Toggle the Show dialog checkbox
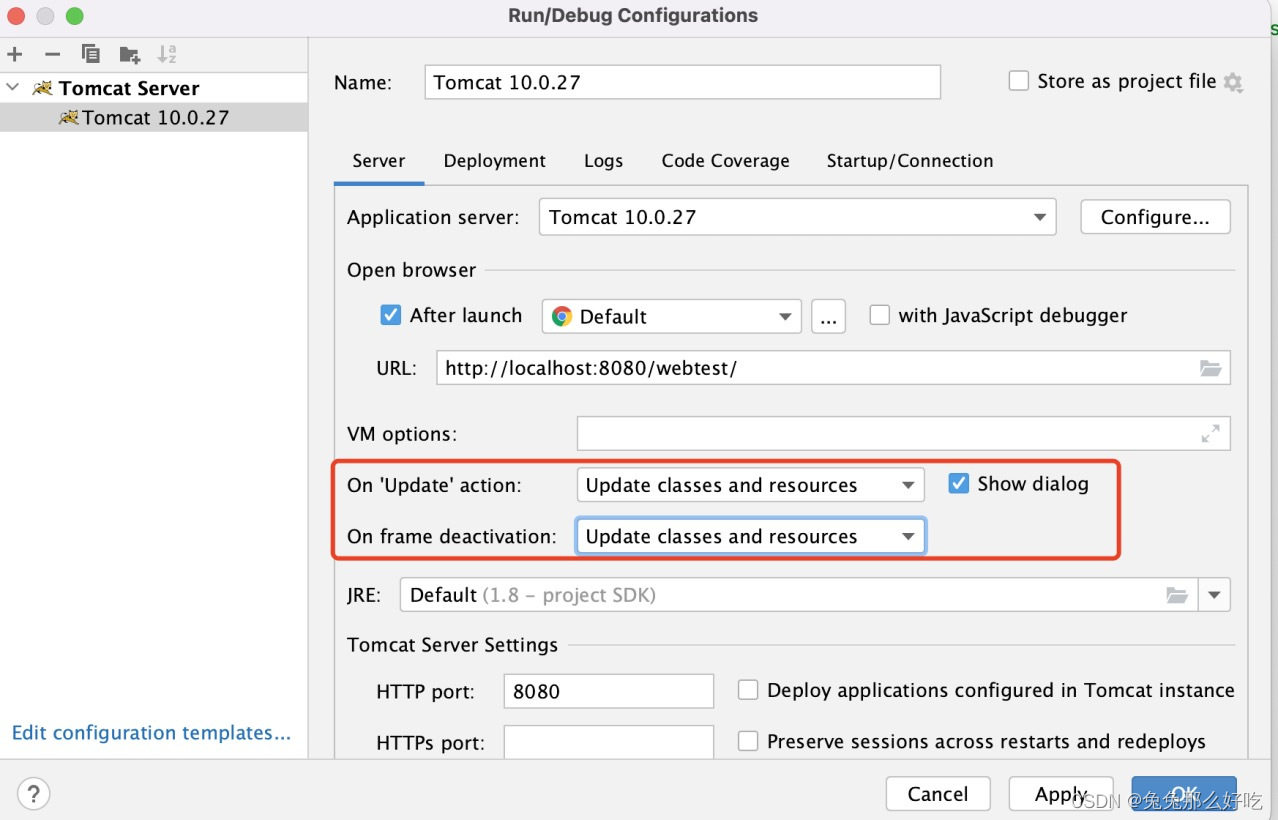Image resolution: width=1278 pixels, height=820 pixels. (958, 484)
